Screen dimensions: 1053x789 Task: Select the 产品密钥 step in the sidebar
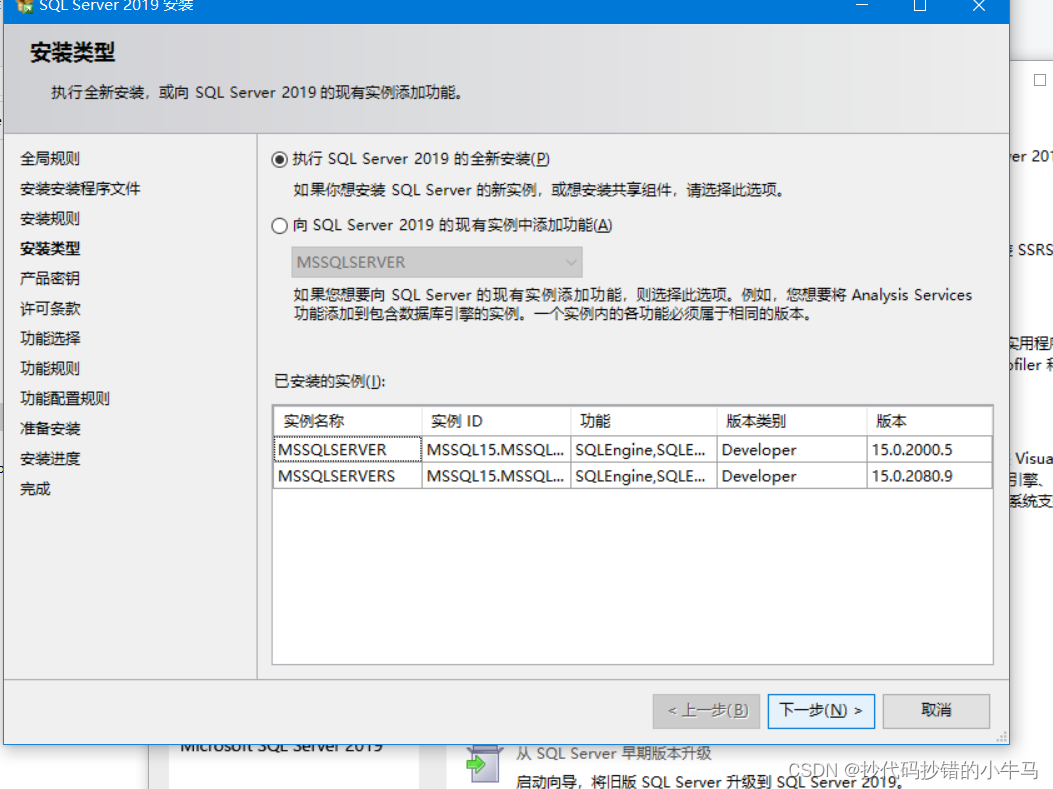pyautogui.click(x=50, y=278)
